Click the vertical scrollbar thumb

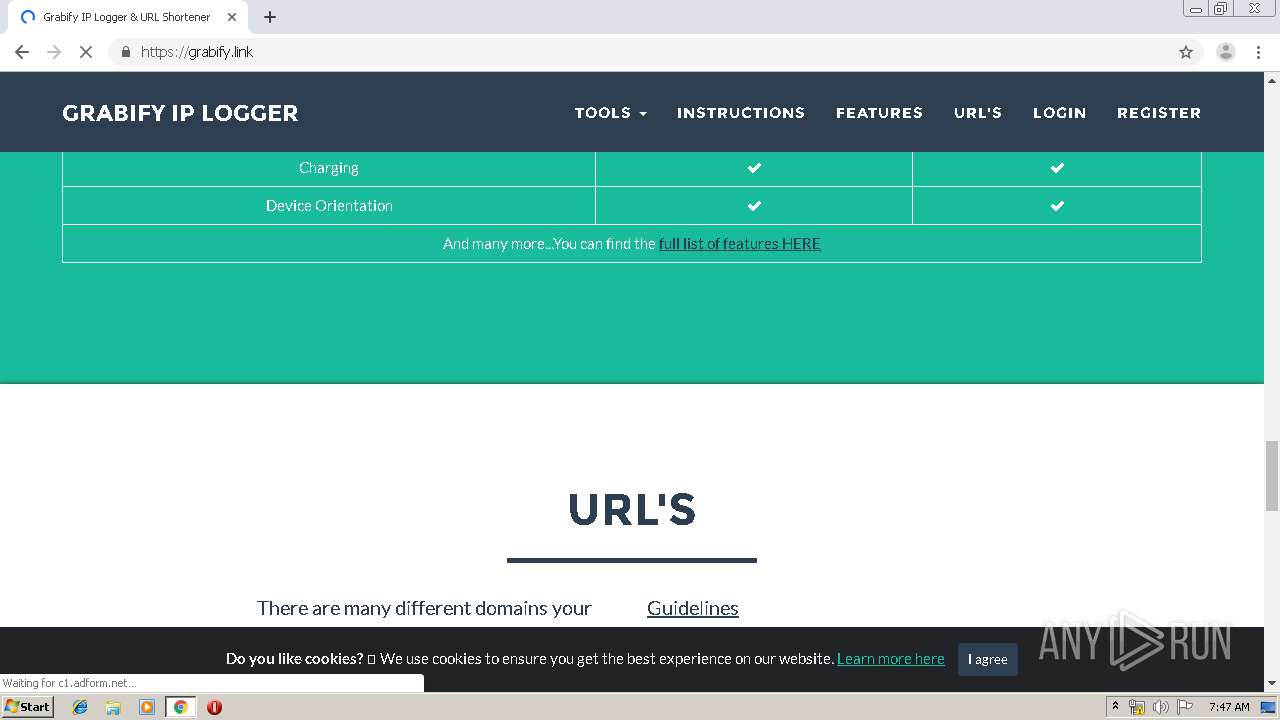(1272, 475)
